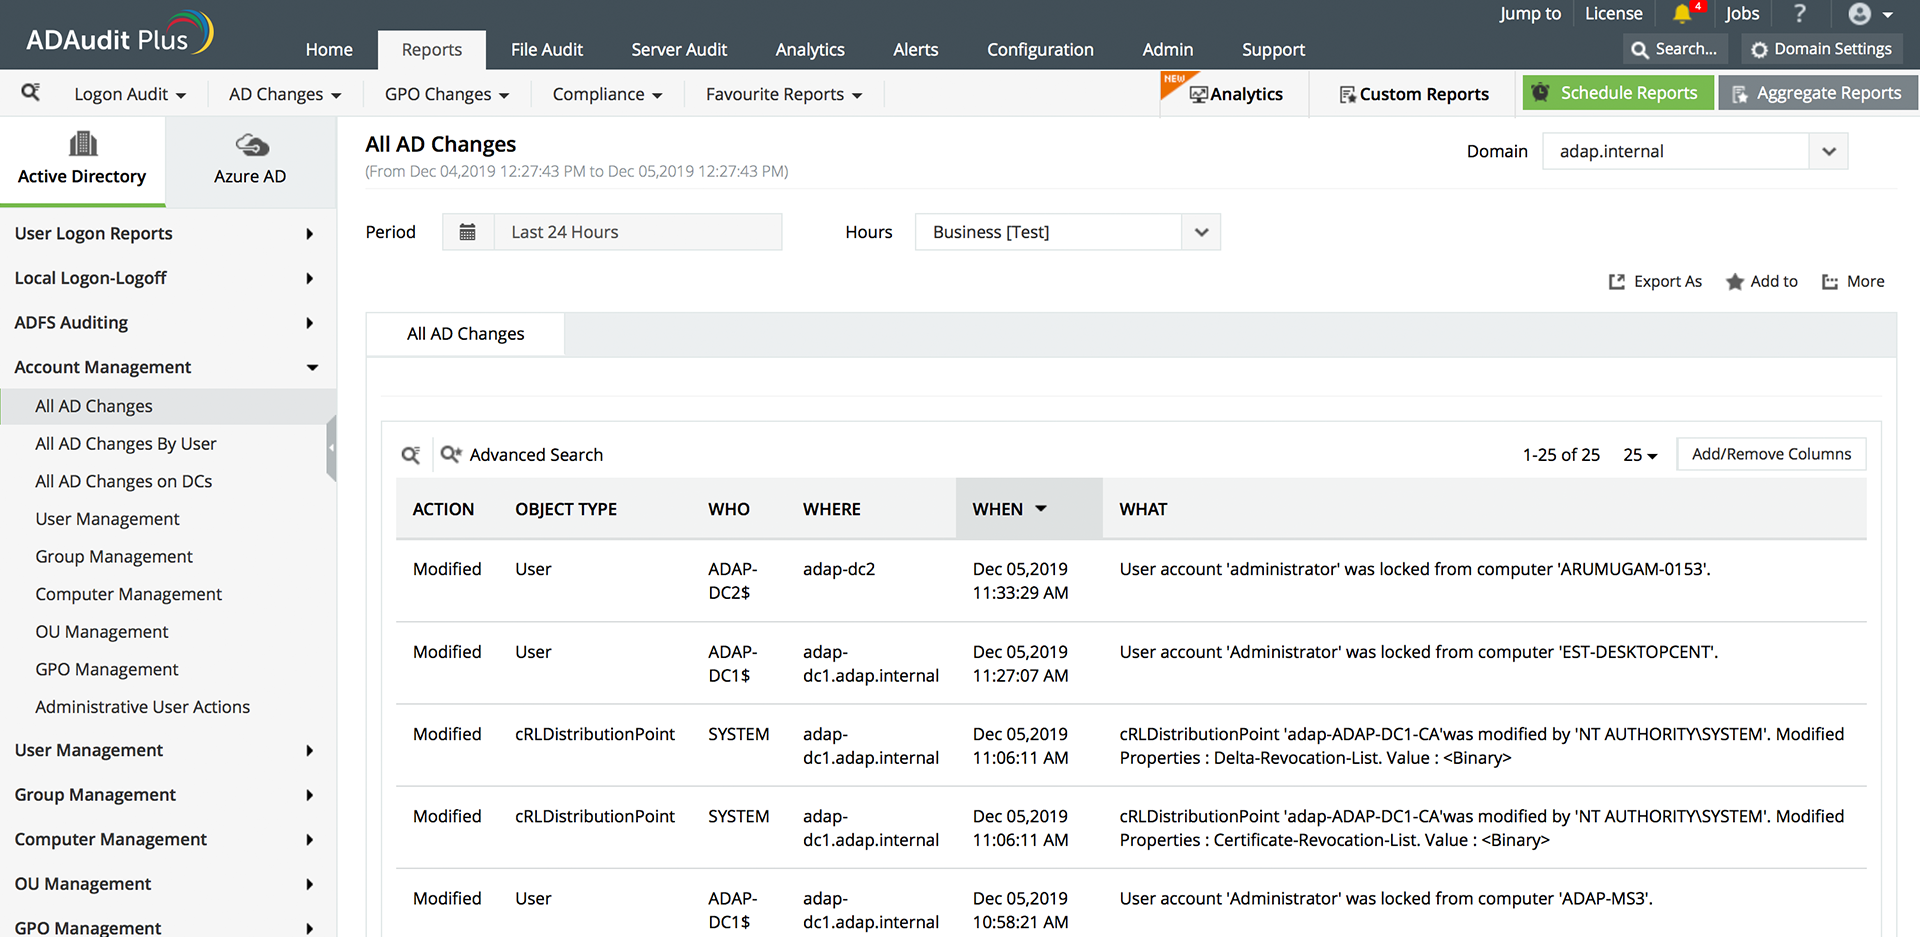Switch to Azure AD auditing
This screenshot has height=937, width=1920.
point(249,160)
